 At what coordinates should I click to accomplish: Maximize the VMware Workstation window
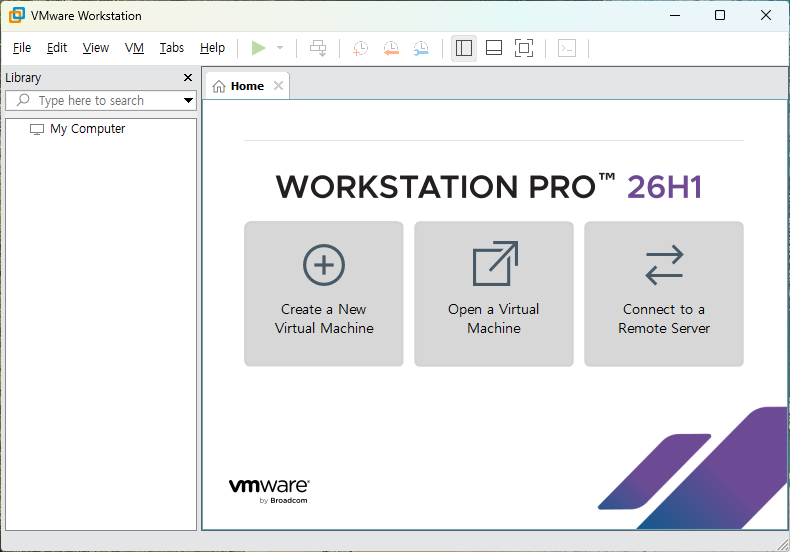[720, 16]
